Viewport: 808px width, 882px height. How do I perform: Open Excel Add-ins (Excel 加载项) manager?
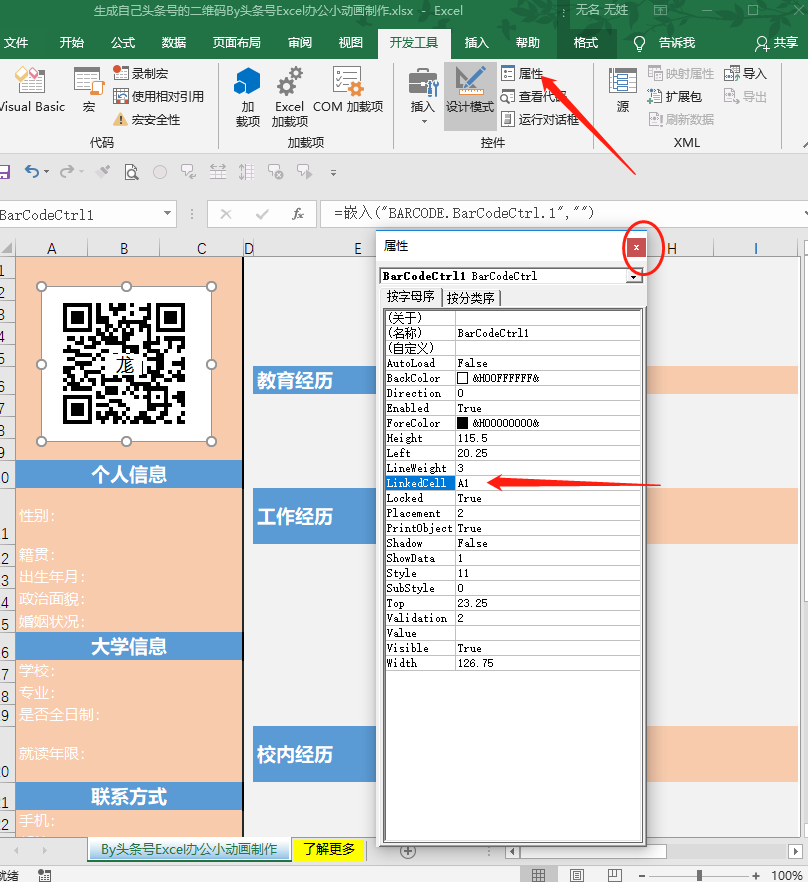(290, 97)
